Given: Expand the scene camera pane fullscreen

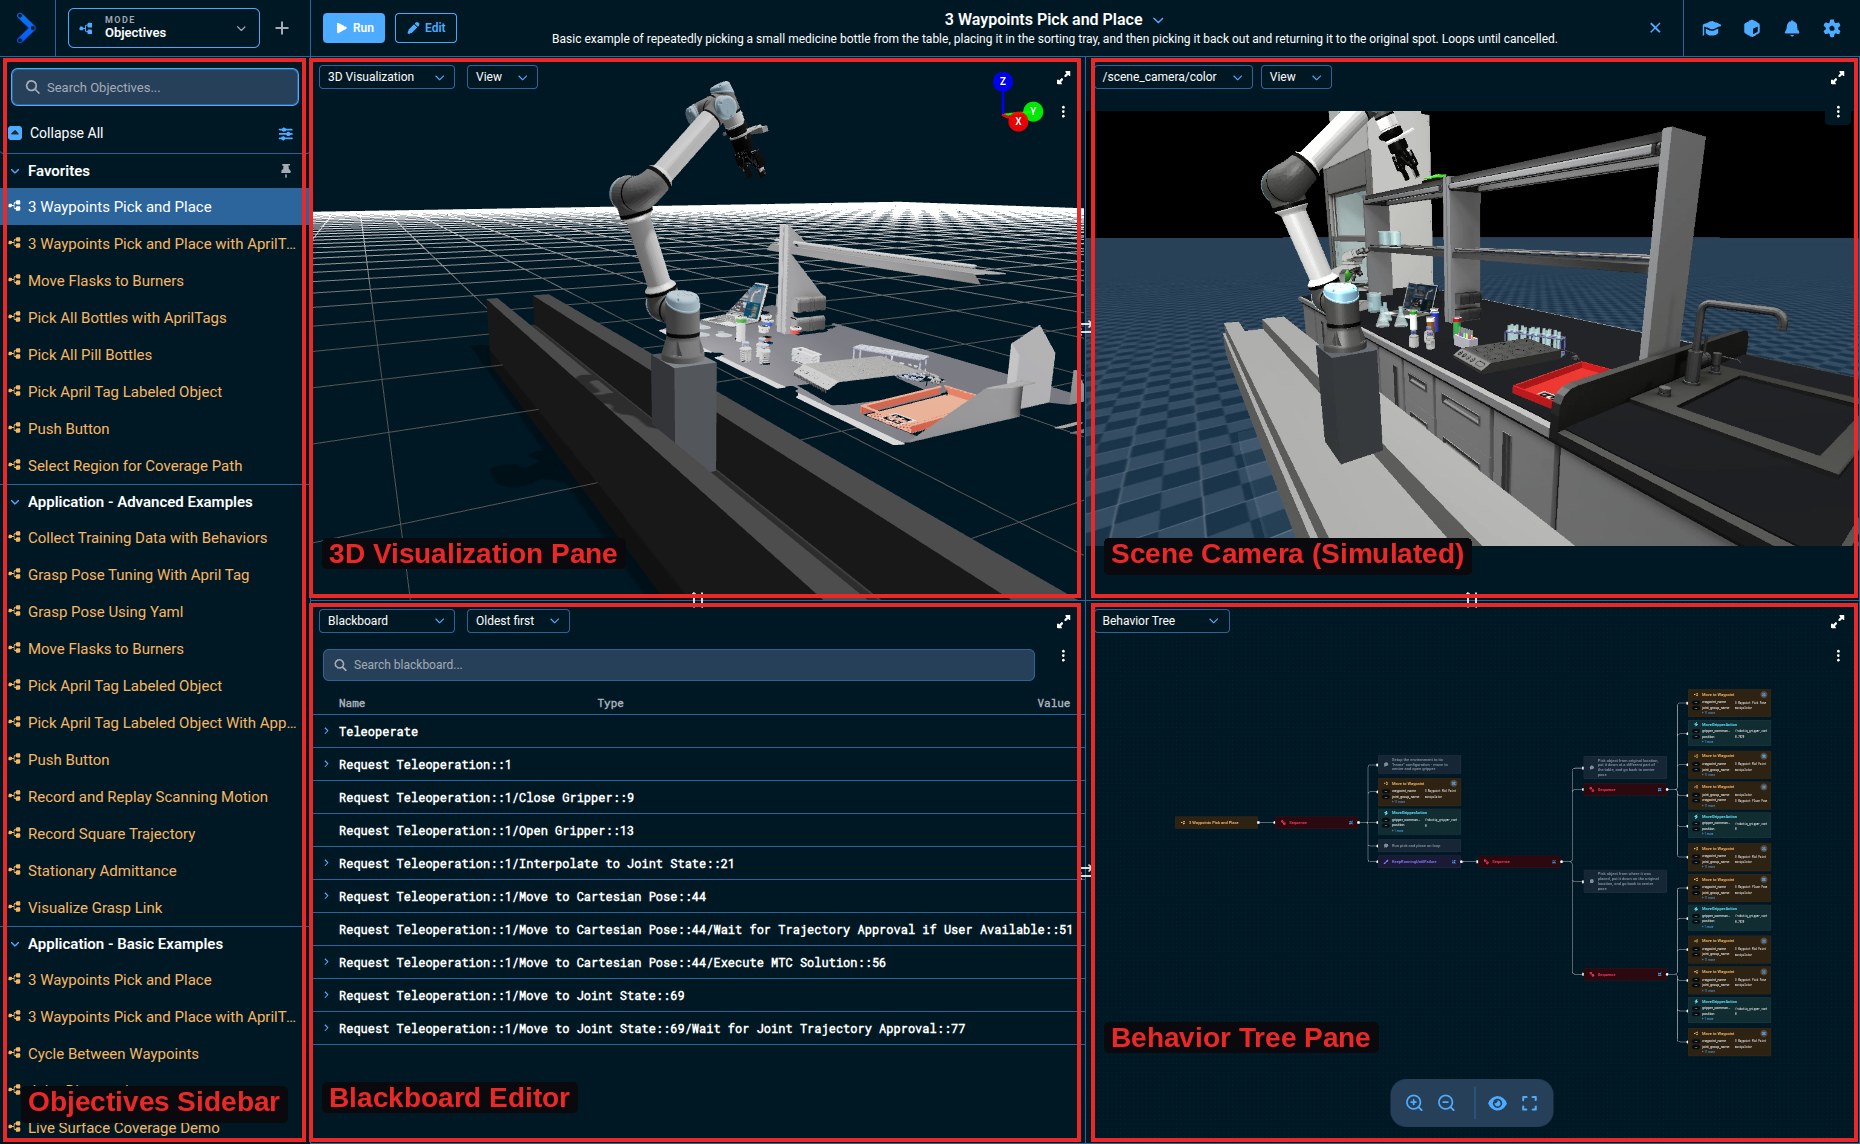Looking at the screenshot, I should click(x=1837, y=78).
